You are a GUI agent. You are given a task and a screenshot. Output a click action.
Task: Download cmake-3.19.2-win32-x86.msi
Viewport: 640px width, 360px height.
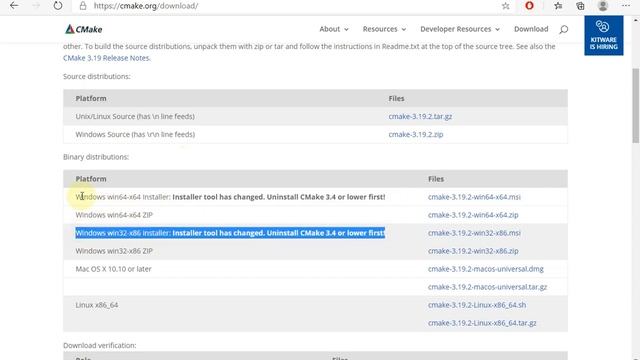[474, 233]
